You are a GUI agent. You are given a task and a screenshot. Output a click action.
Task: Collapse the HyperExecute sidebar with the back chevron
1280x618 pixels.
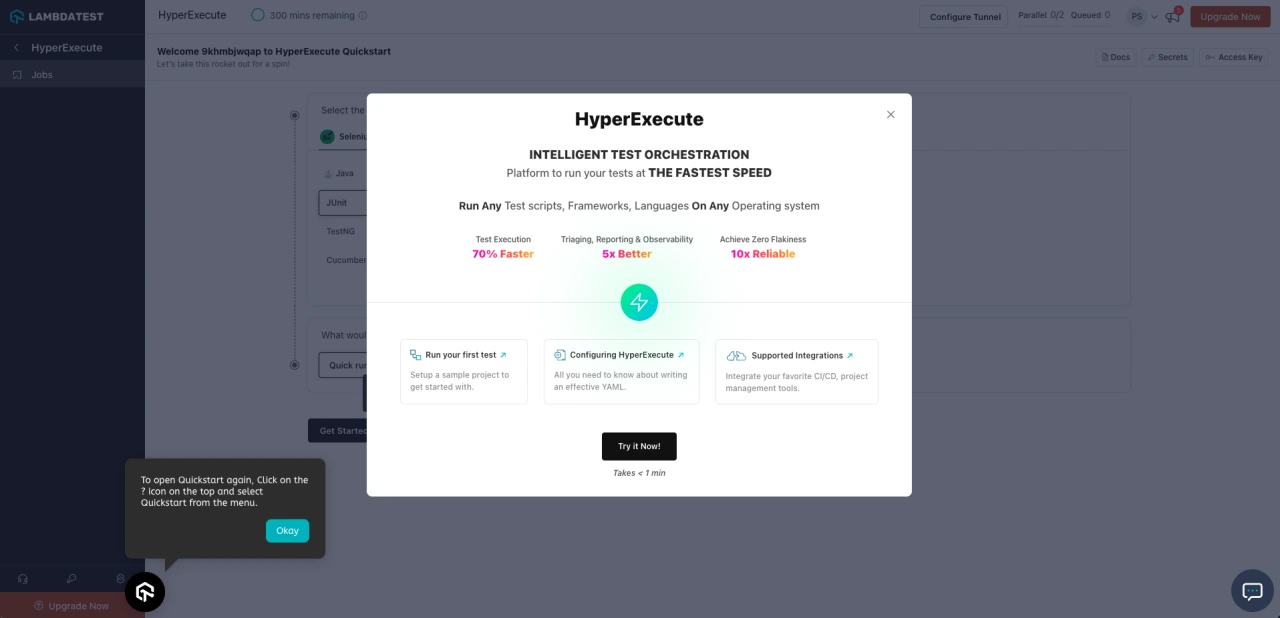click(x=16, y=47)
